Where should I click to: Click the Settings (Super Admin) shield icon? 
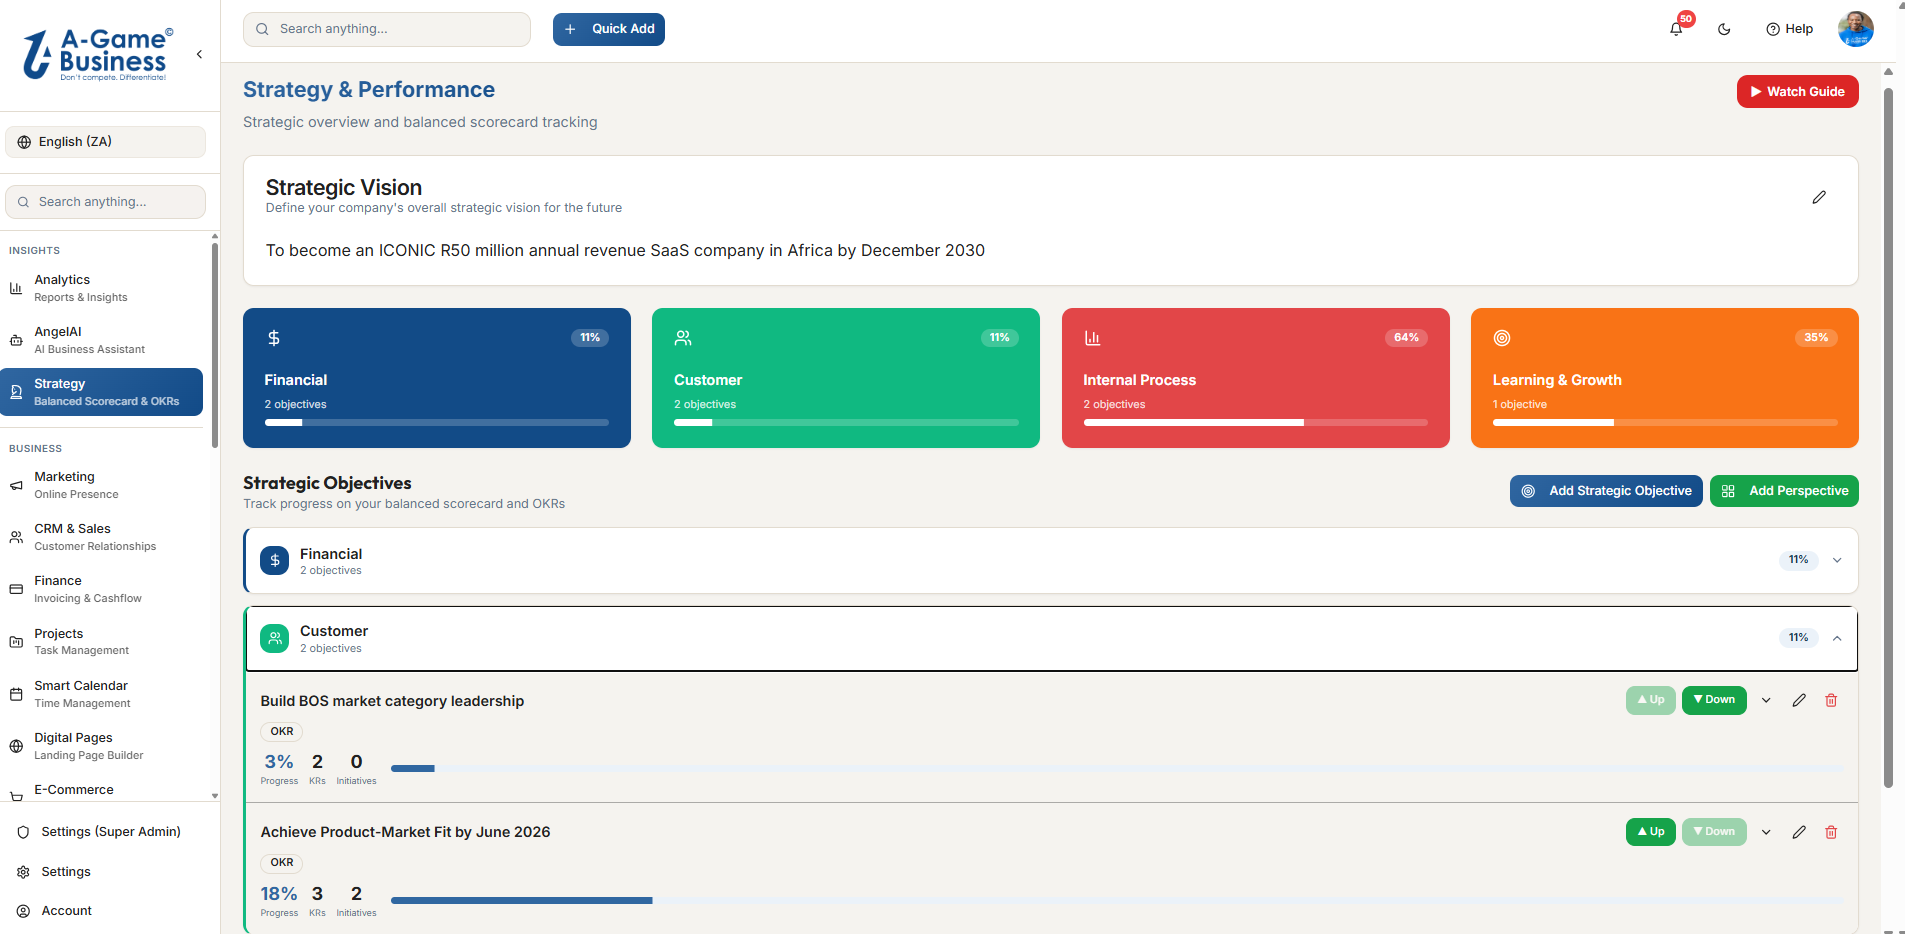tap(23, 832)
